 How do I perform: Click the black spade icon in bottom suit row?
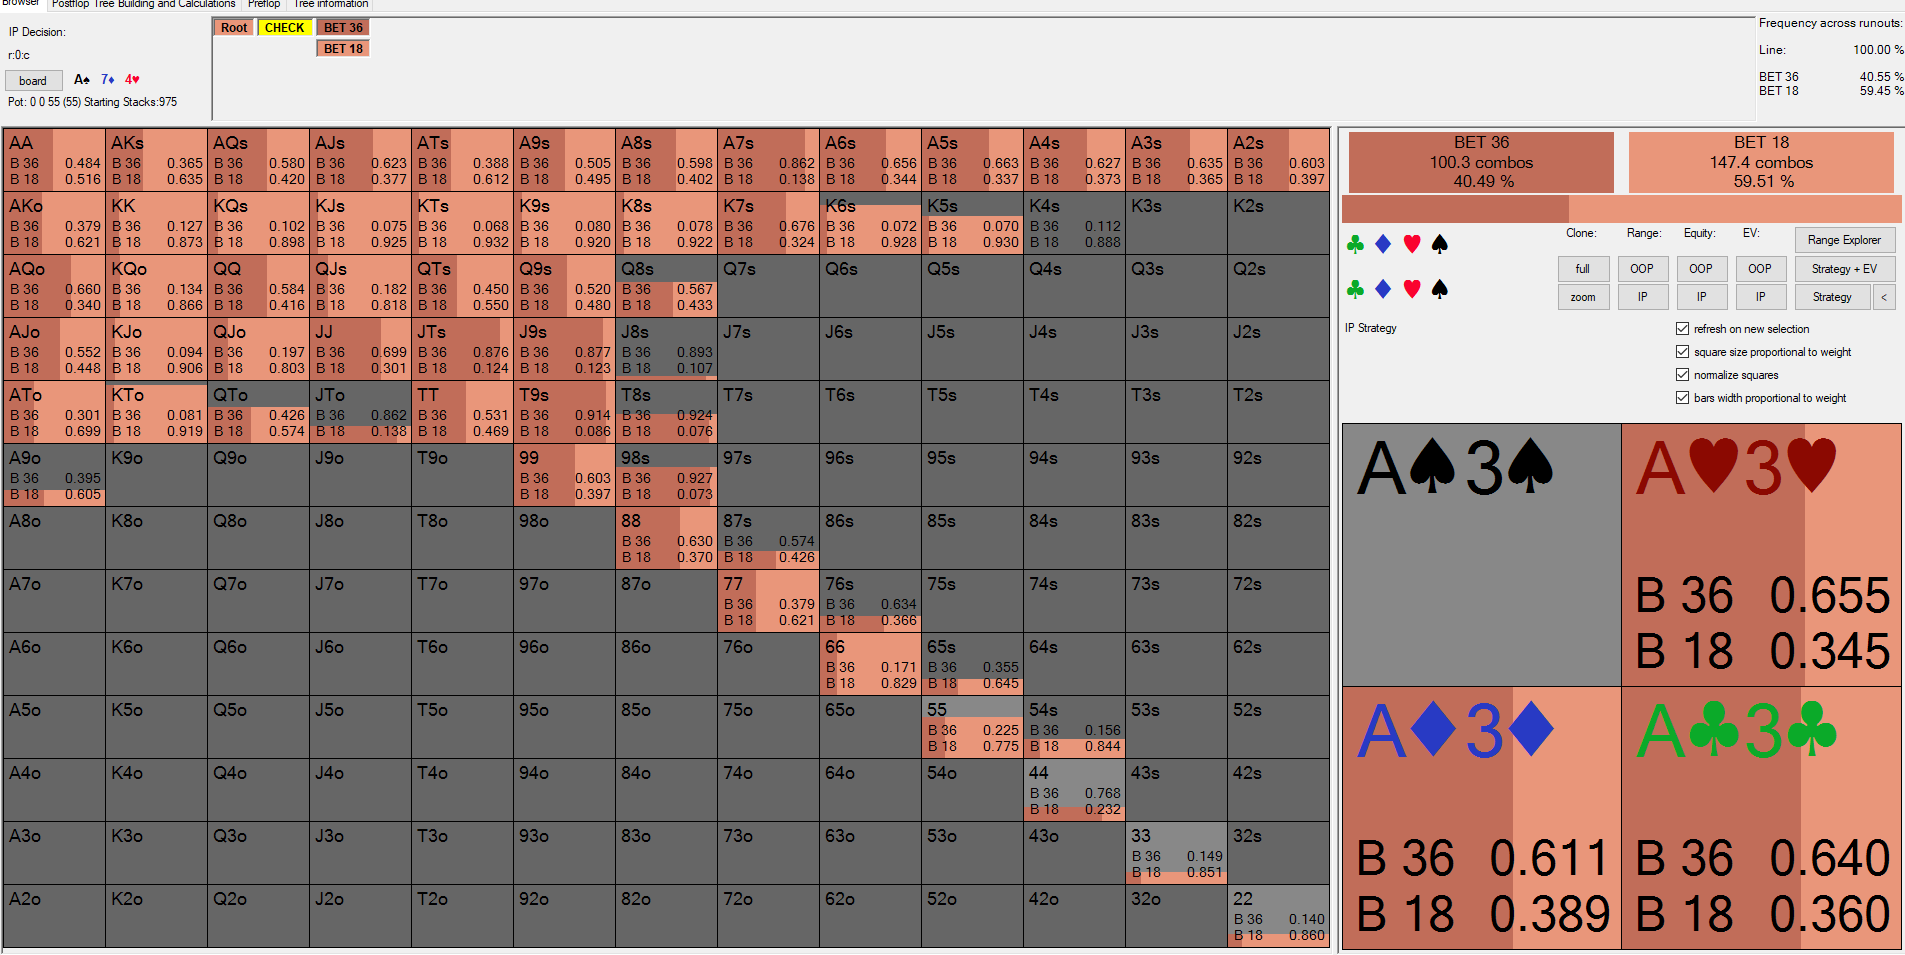[x=1440, y=289]
